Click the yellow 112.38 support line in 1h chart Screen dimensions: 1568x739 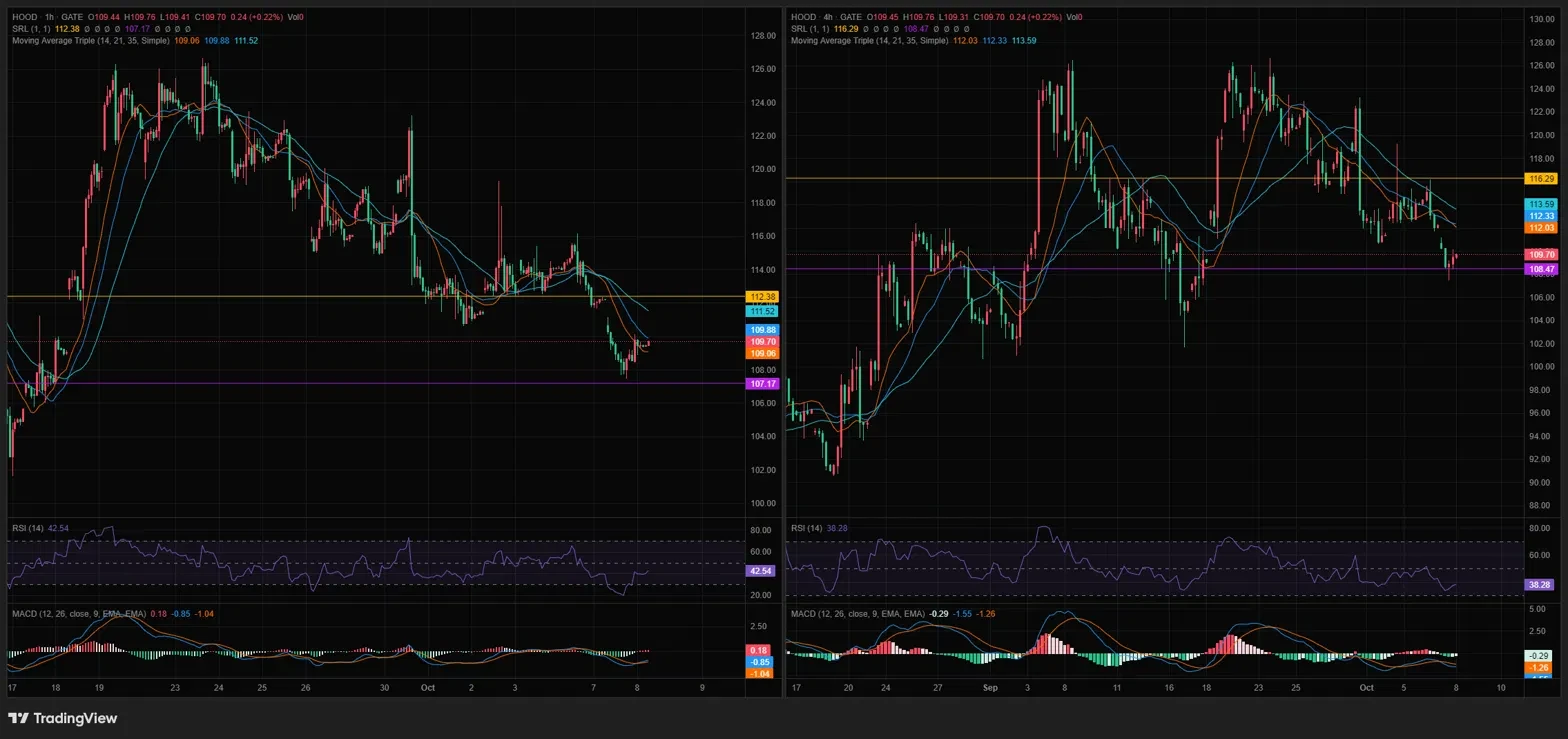tap(375, 297)
